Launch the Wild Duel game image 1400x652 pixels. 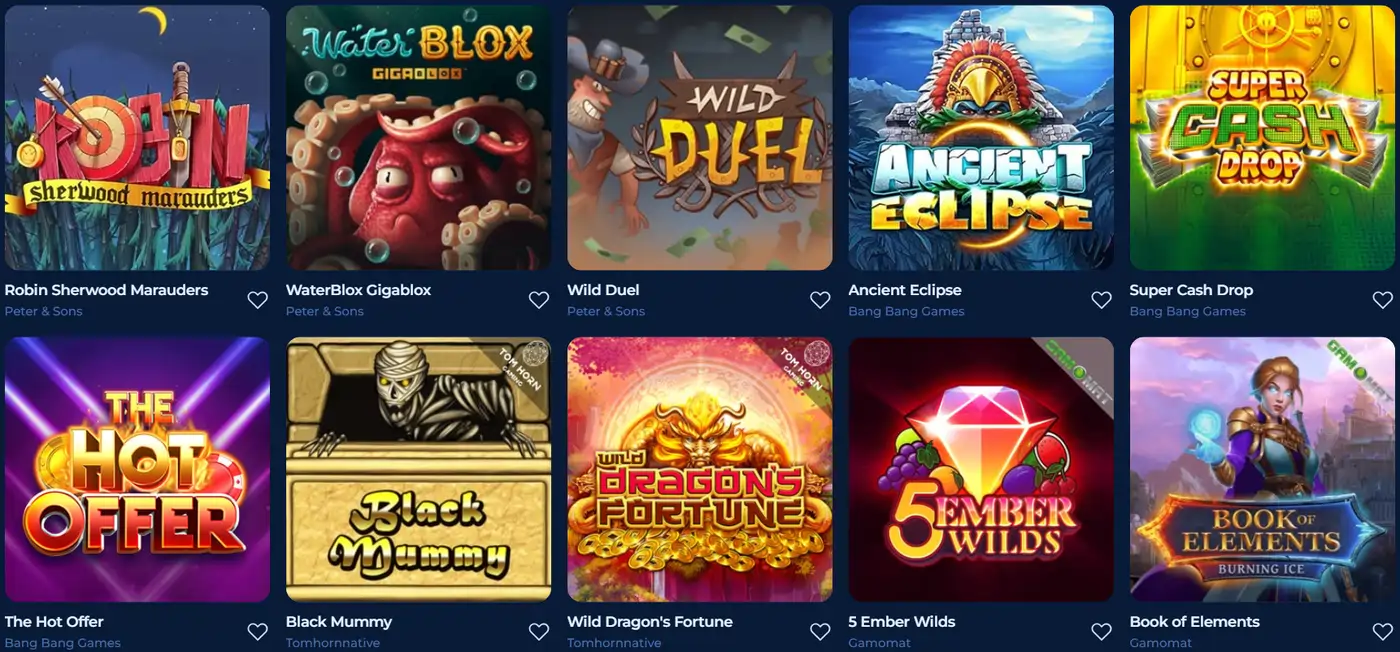(700, 138)
